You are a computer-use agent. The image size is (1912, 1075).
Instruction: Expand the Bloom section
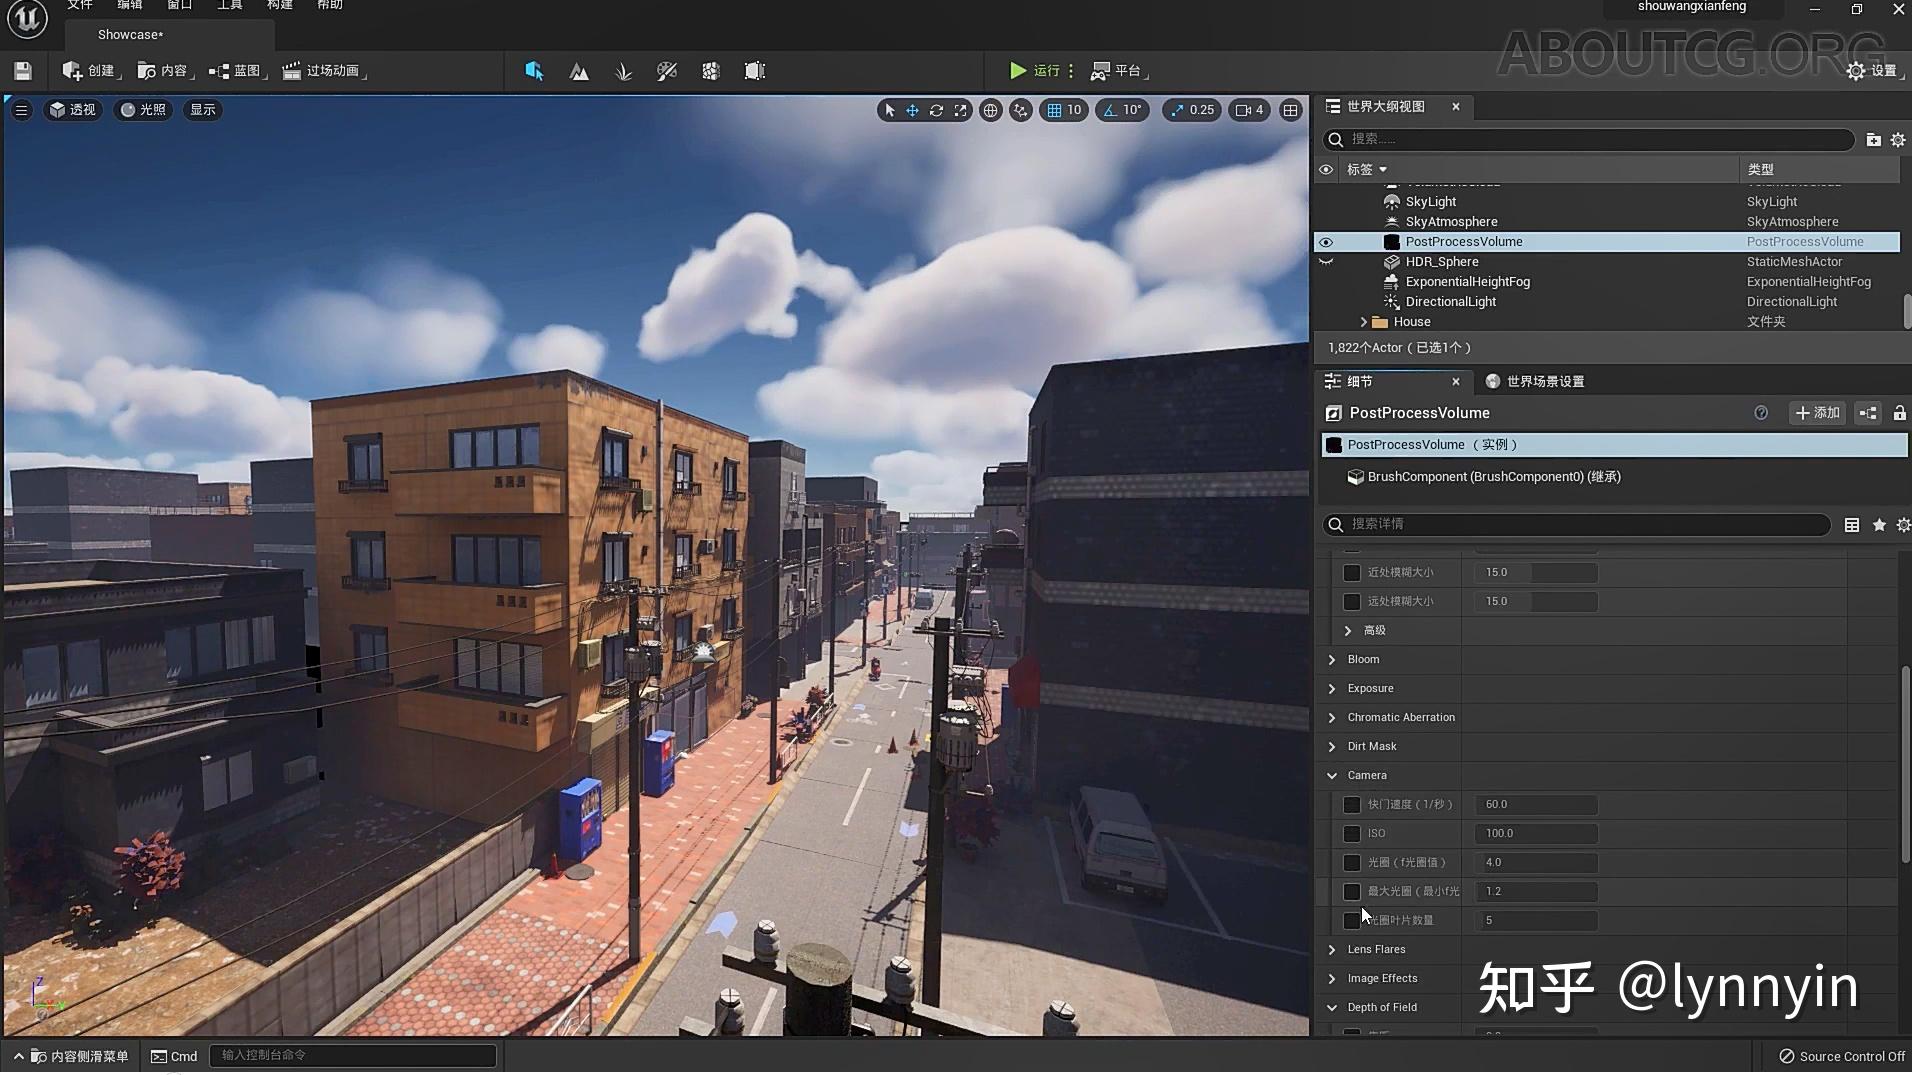pyautogui.click(x=1332, y=660)
